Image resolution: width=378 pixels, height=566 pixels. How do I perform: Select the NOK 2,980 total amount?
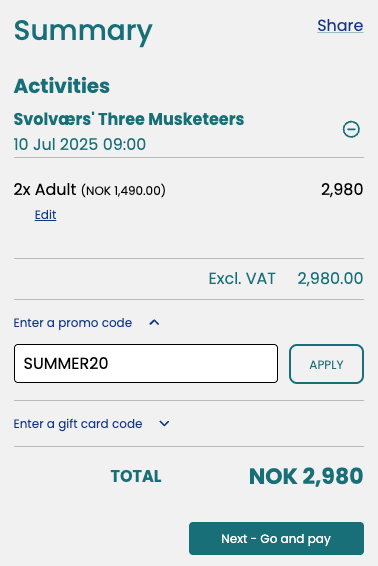(x=306, y=476)
